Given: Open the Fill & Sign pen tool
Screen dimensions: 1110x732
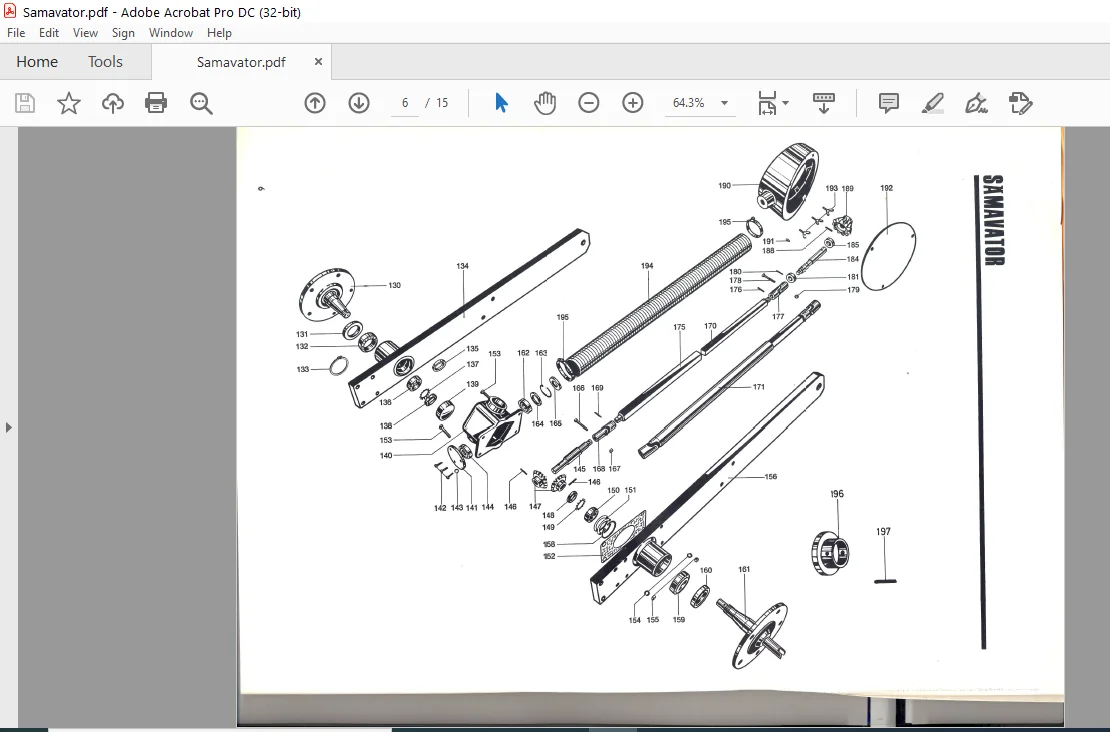Looking at the screenshot, I should [x=976, y=103].
